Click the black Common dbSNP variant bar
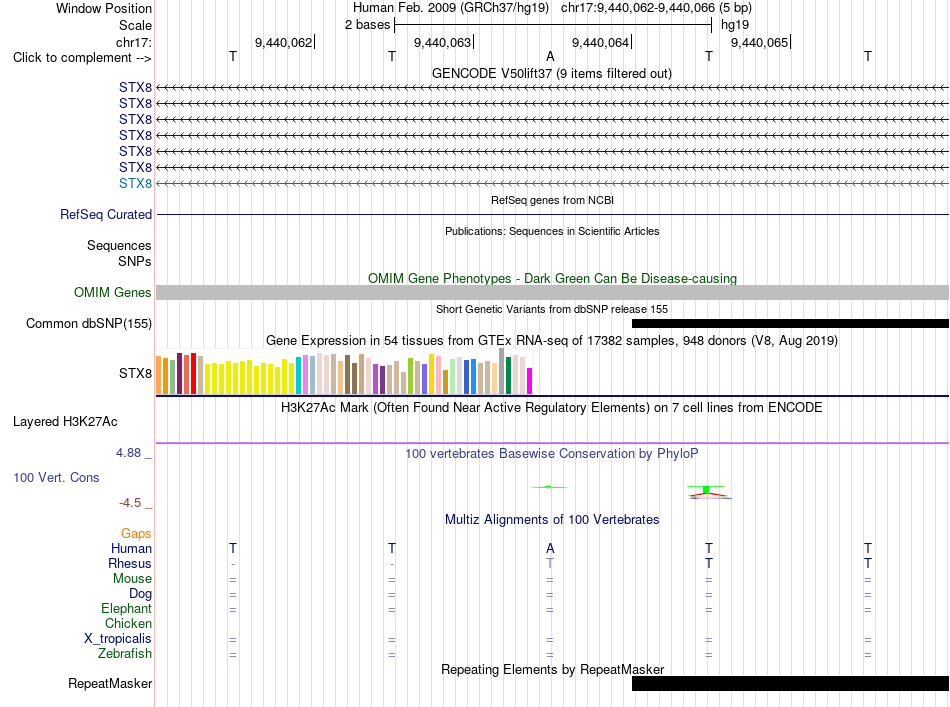The height and width of the screenshot is (707, 950). (790, 324)
